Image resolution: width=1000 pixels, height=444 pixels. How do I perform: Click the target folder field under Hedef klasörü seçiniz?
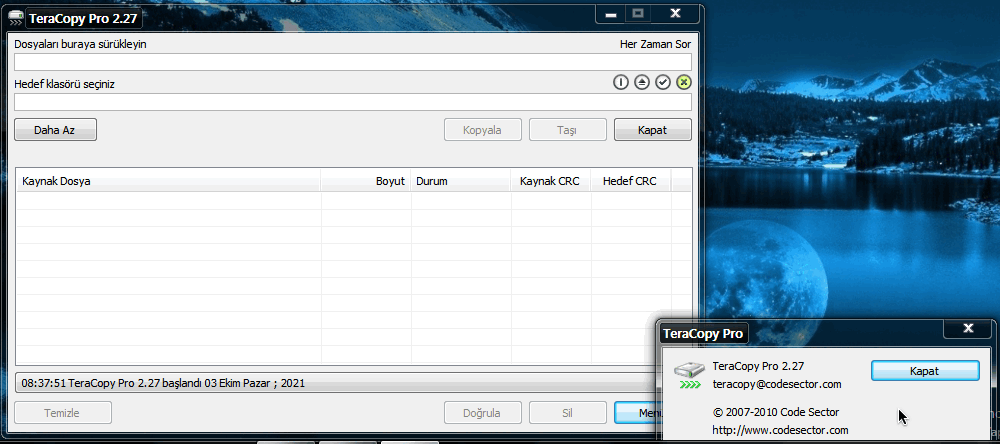pos(353,102)
